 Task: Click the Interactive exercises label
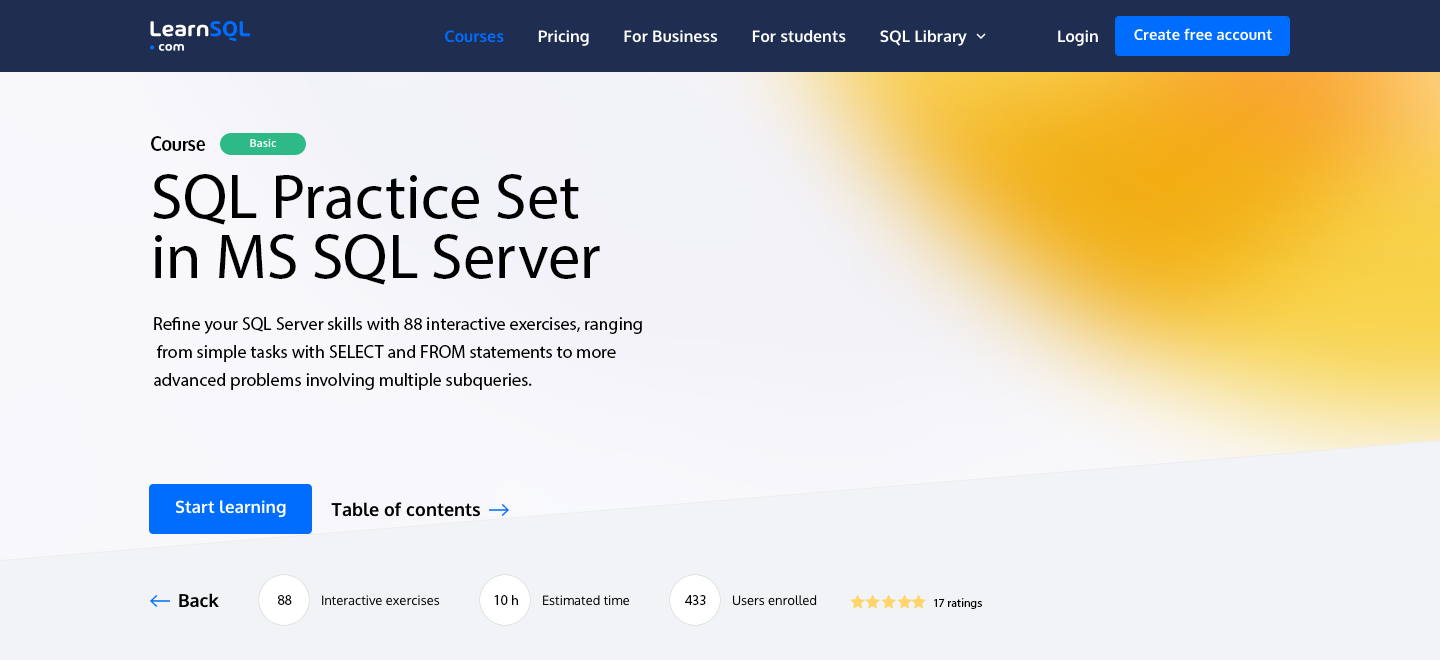click(380, 600)
